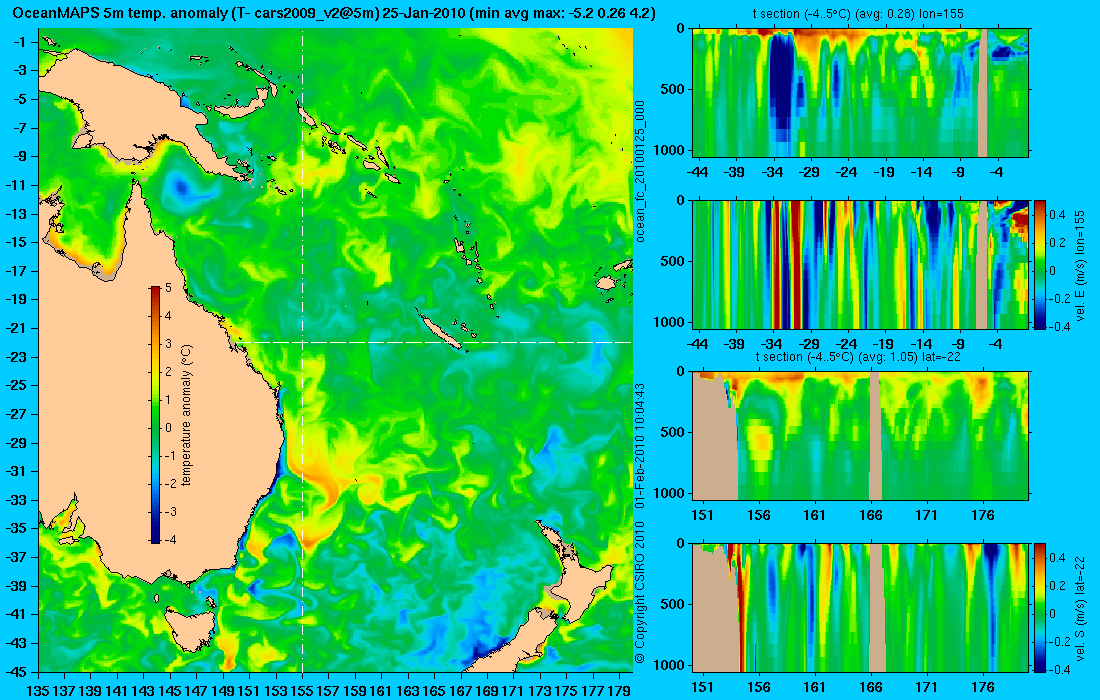Click the '0' tick on temperature anomaly colorbar
The height and width of the screenshot is (700, 1100).
(x=168, y=428)
